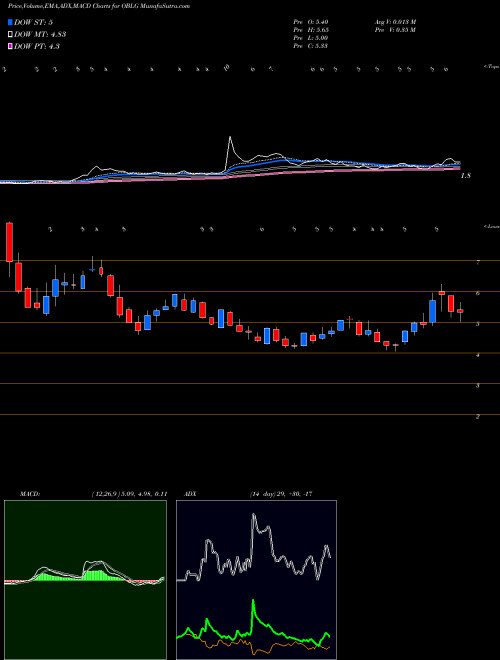Click the blue DOW ST legend swatch
The image size is (500, 660).
point(11,23)
